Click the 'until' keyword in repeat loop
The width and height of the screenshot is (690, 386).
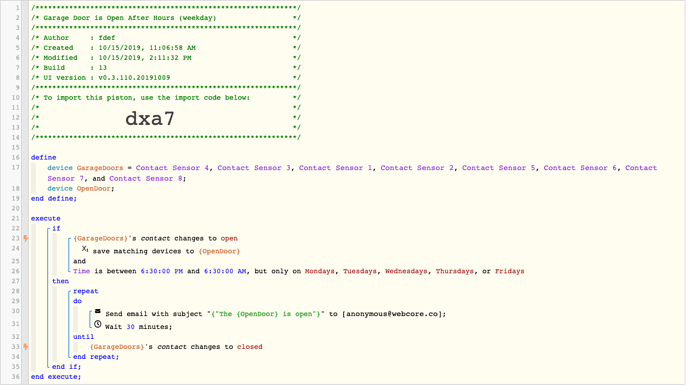(84, 336)
